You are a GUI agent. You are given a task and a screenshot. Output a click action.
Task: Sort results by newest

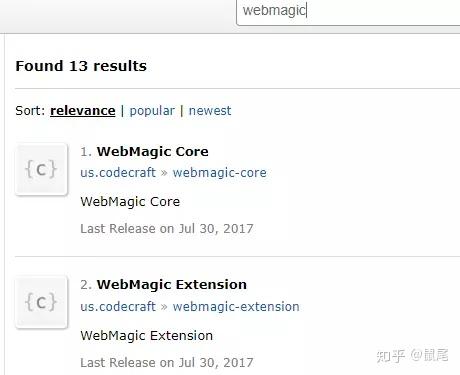coord(210,111)
